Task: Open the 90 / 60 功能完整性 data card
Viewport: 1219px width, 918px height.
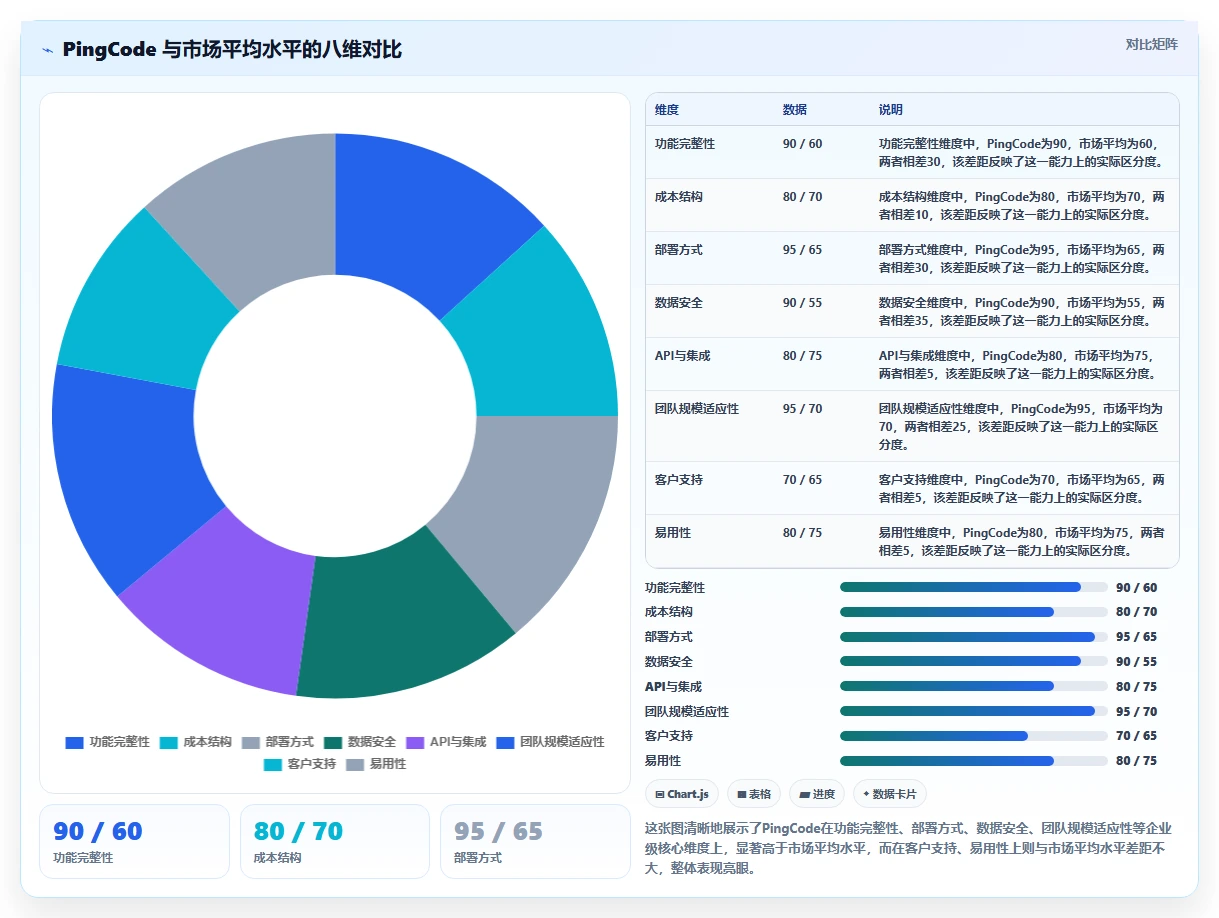Action: tap(134, 842)
